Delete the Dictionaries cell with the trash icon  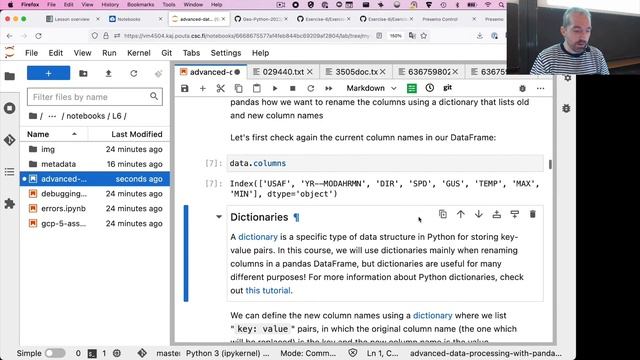[x=533, y=214]
